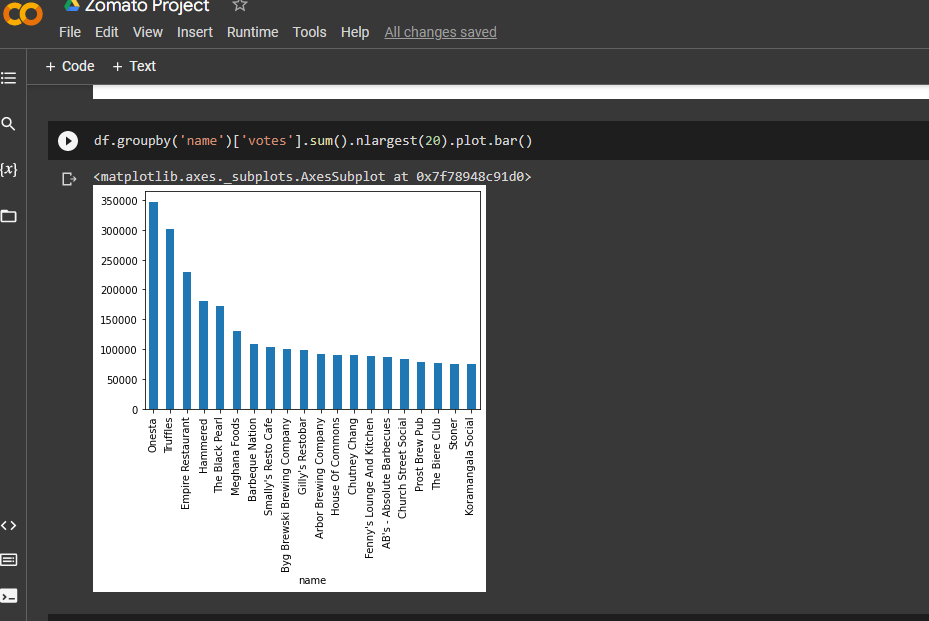Click the Truffles axis label

pos(168,436)
